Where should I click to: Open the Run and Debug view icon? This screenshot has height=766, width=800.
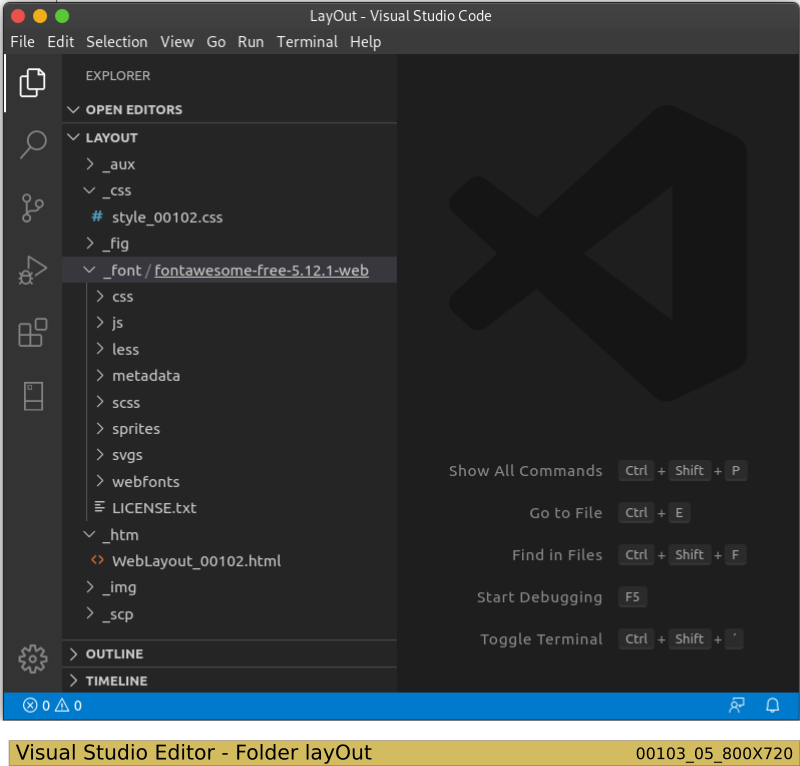33,270
